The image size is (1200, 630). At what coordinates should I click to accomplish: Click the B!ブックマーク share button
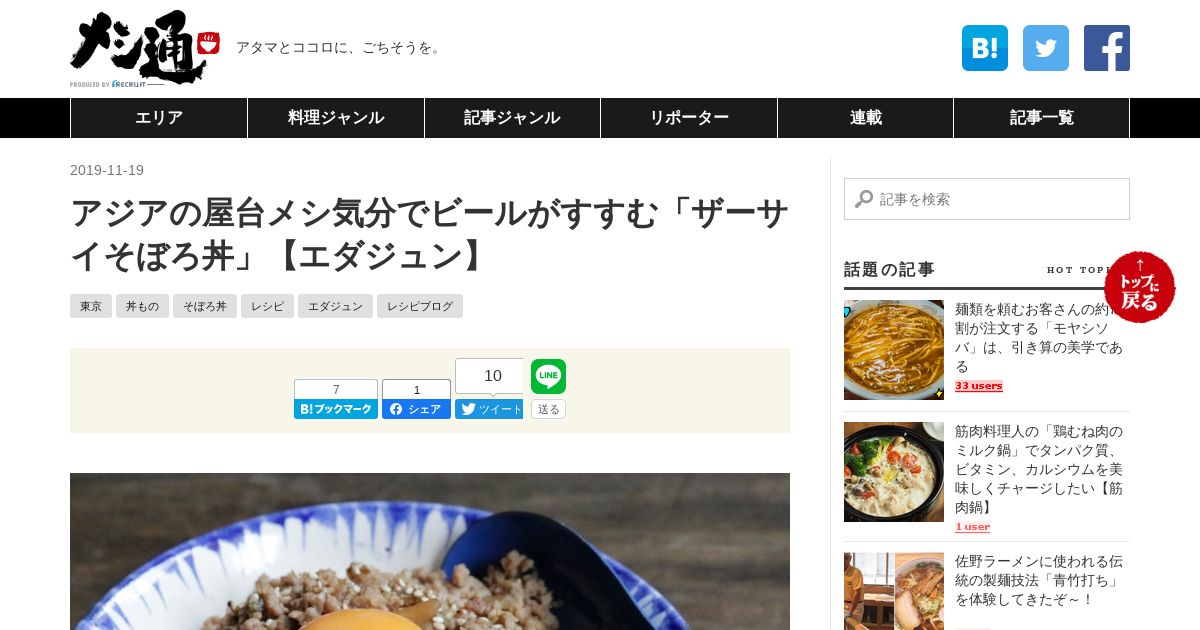coord(336,409)
